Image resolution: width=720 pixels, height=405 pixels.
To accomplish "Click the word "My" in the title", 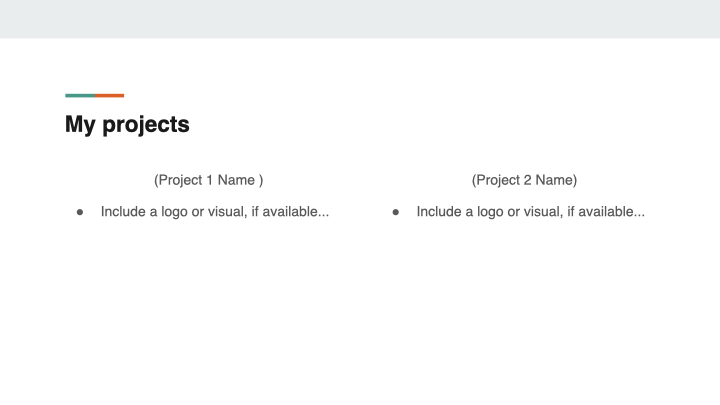I will tap(80, 125).
